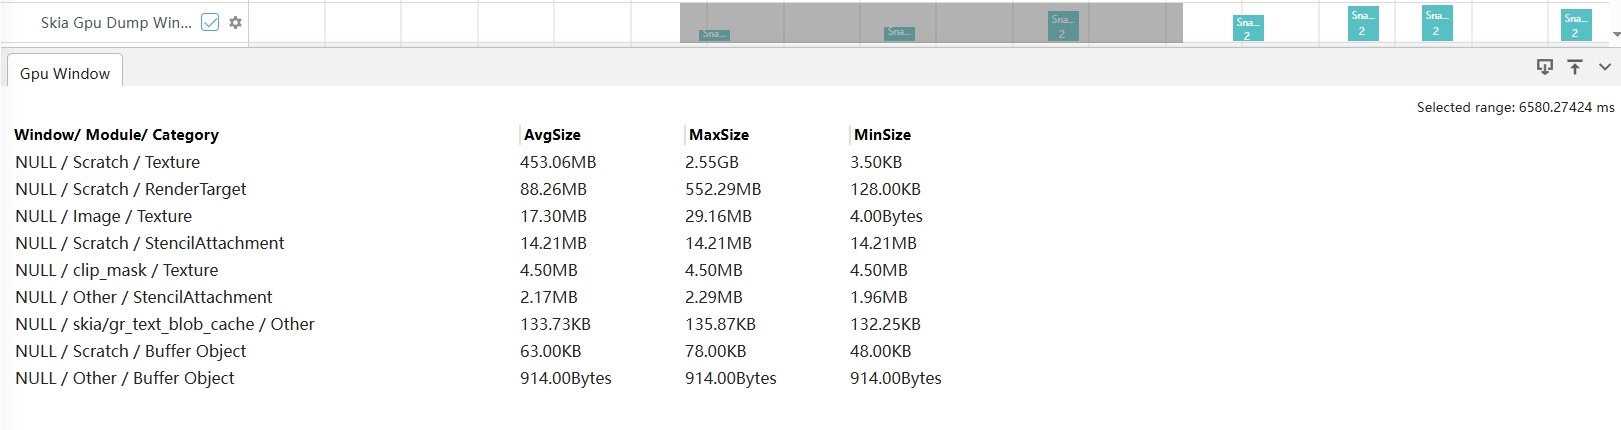Click the MinSize column header

click(882, 135)
